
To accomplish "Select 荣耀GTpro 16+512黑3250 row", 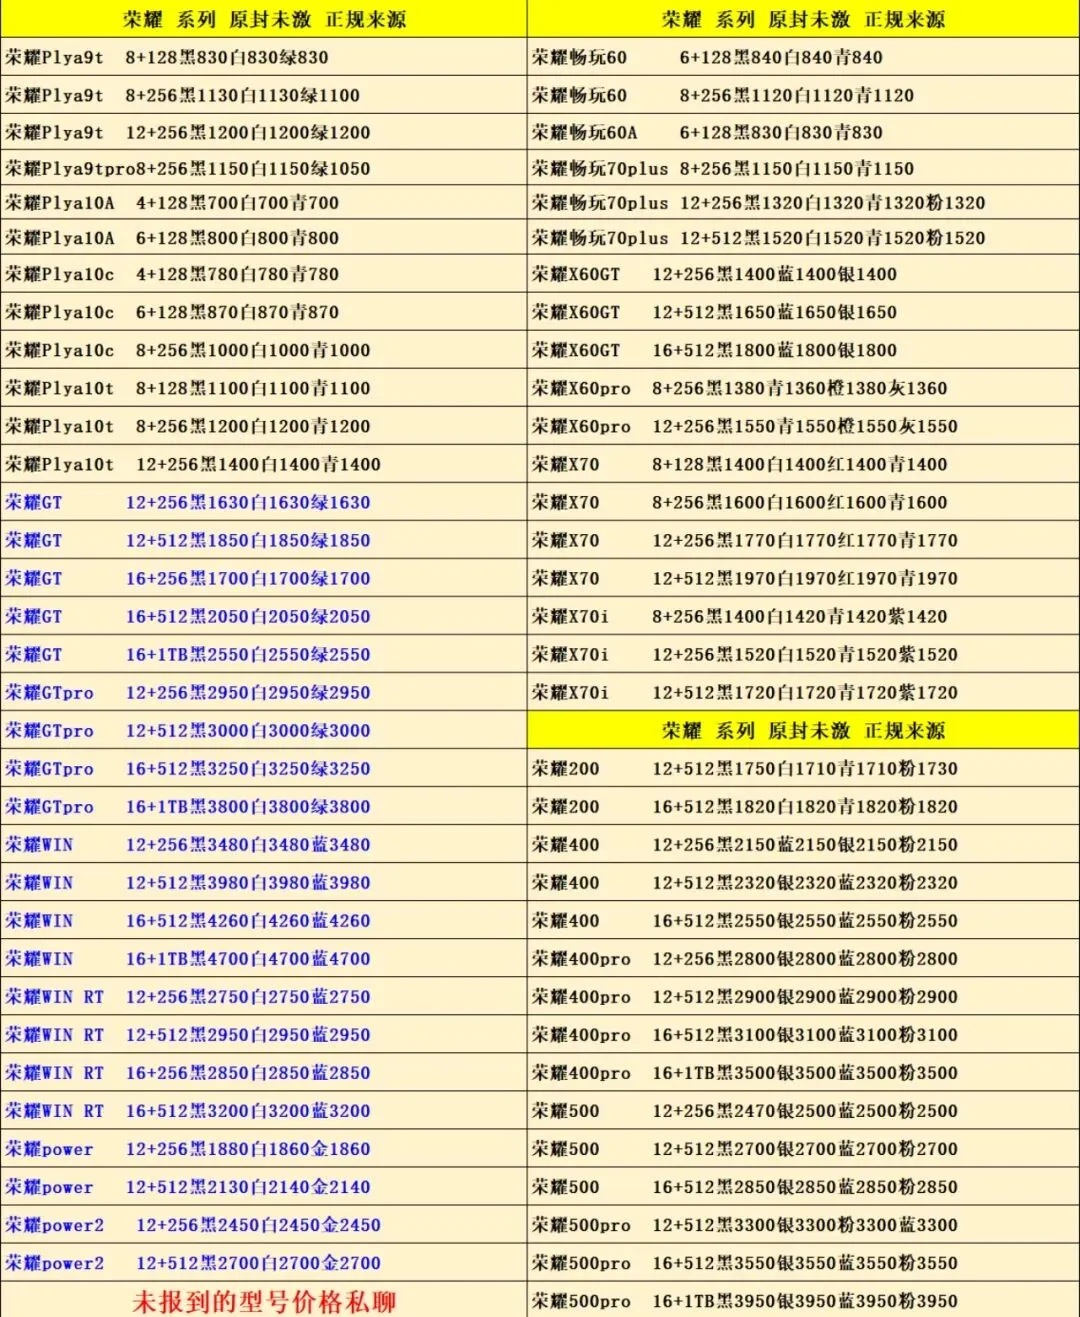I will [x=264, y=768].
